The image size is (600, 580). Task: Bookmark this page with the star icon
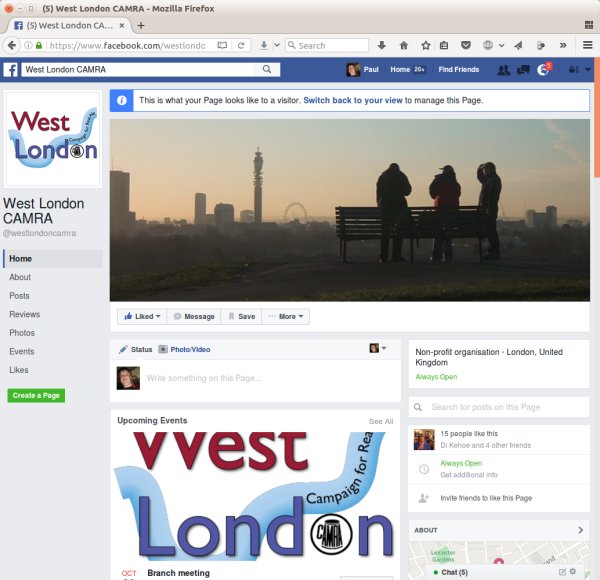point(426,45)
